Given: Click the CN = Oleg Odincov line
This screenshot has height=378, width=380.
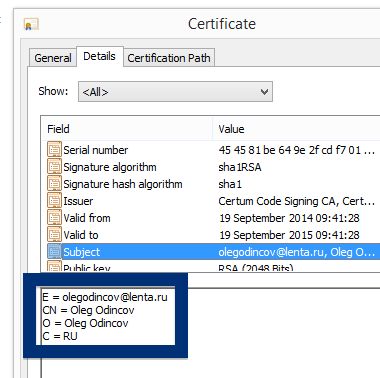Looking at the screenshot, I should pyautogui.click(x=88, y=310).
